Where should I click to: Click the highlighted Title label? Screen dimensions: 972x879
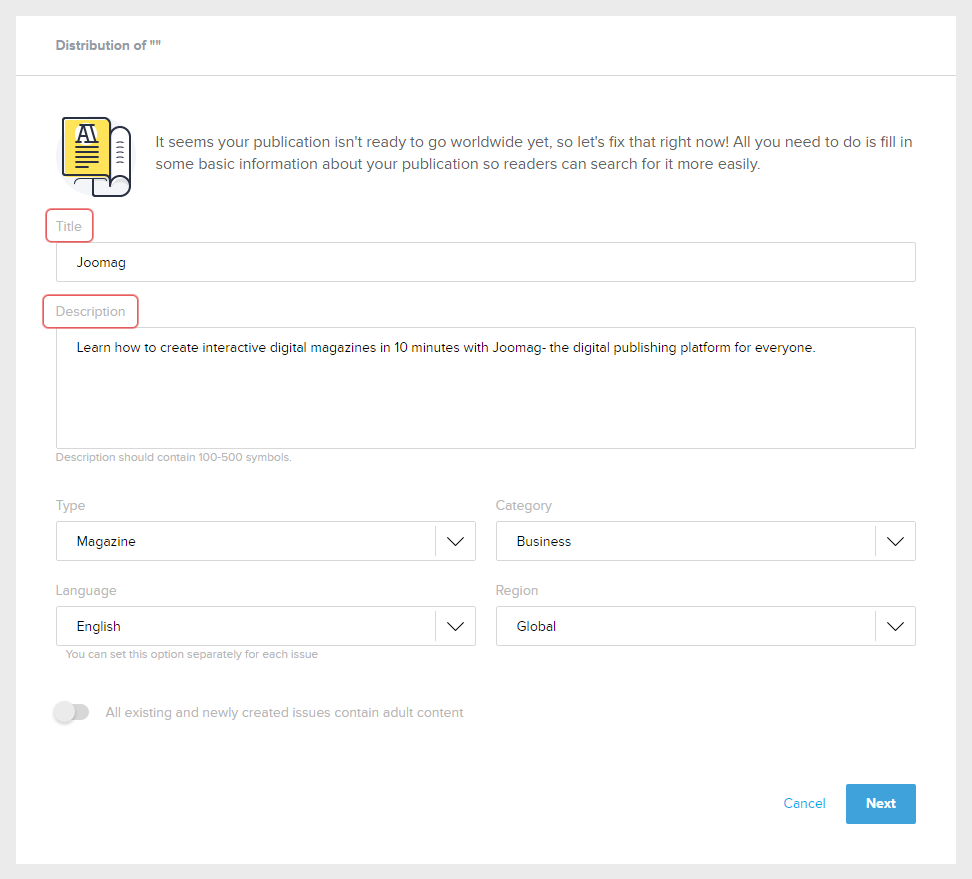point(69,226)
